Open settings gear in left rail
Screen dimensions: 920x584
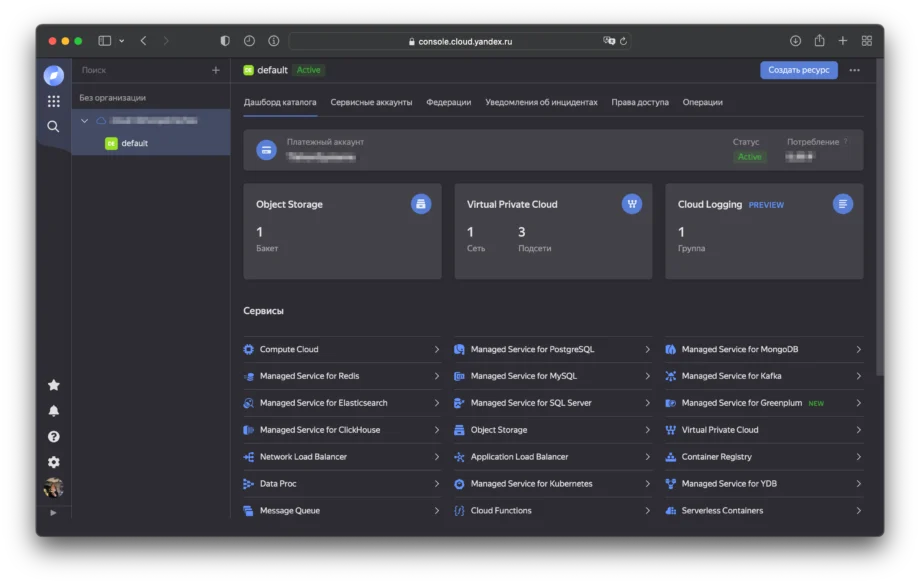[53, 462]
